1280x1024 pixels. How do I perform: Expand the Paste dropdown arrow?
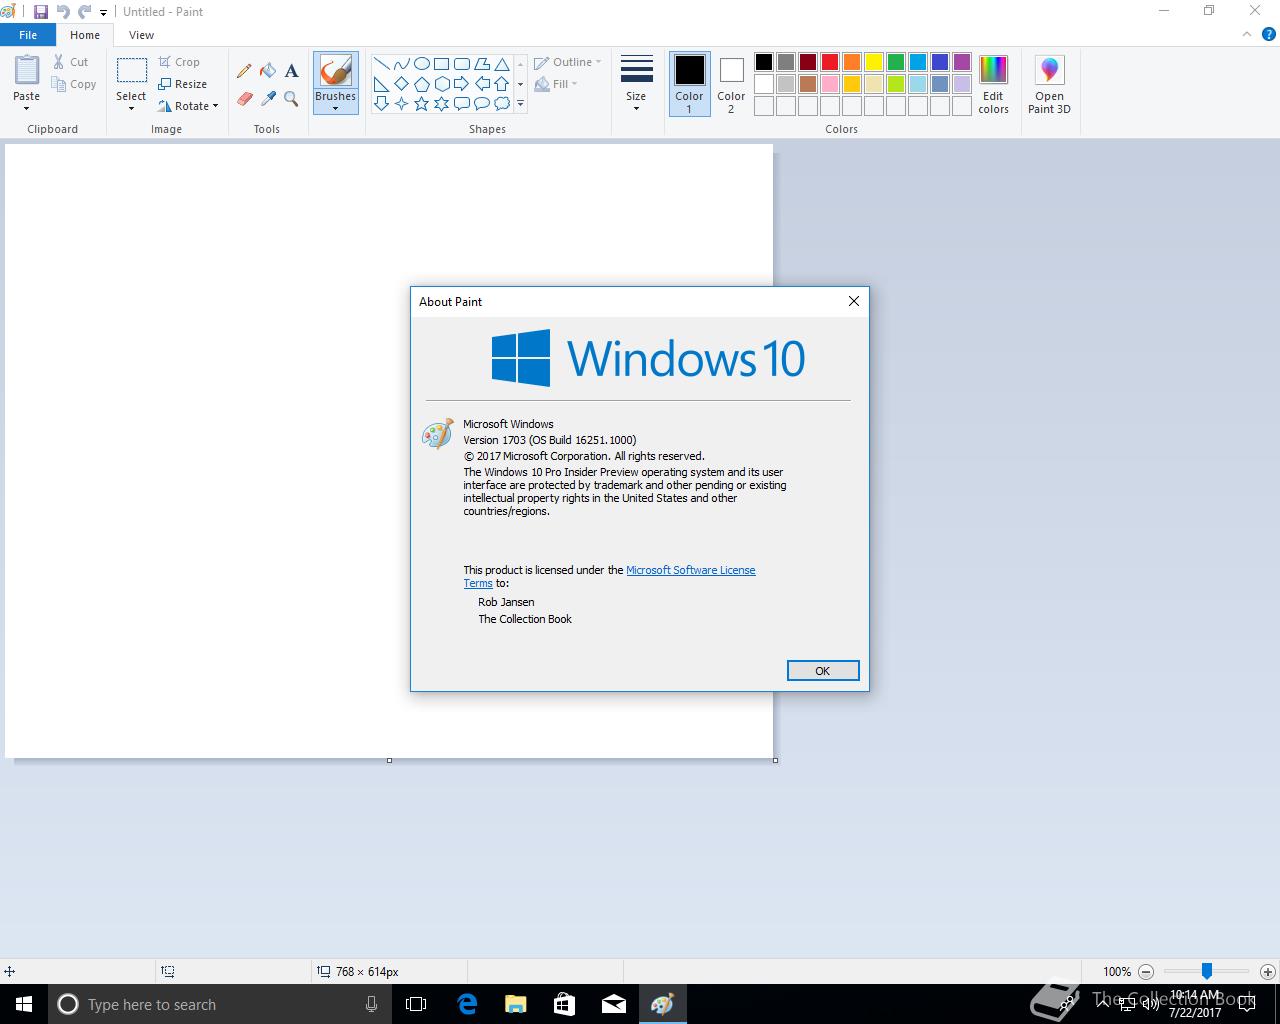(27, 108)
